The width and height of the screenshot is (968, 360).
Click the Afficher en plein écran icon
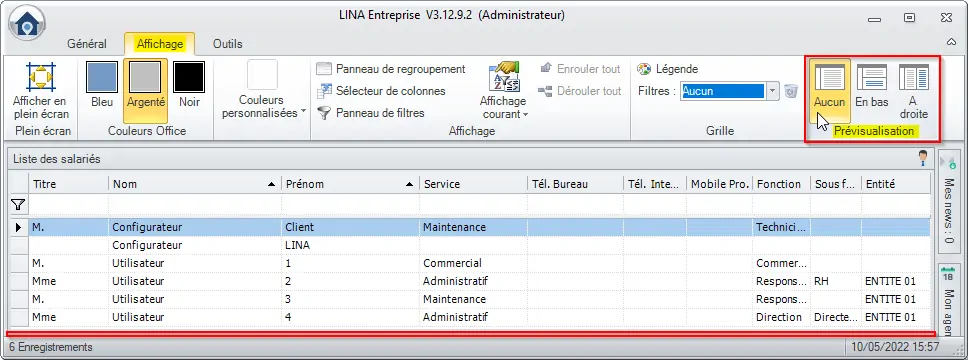tap(41, 77)
